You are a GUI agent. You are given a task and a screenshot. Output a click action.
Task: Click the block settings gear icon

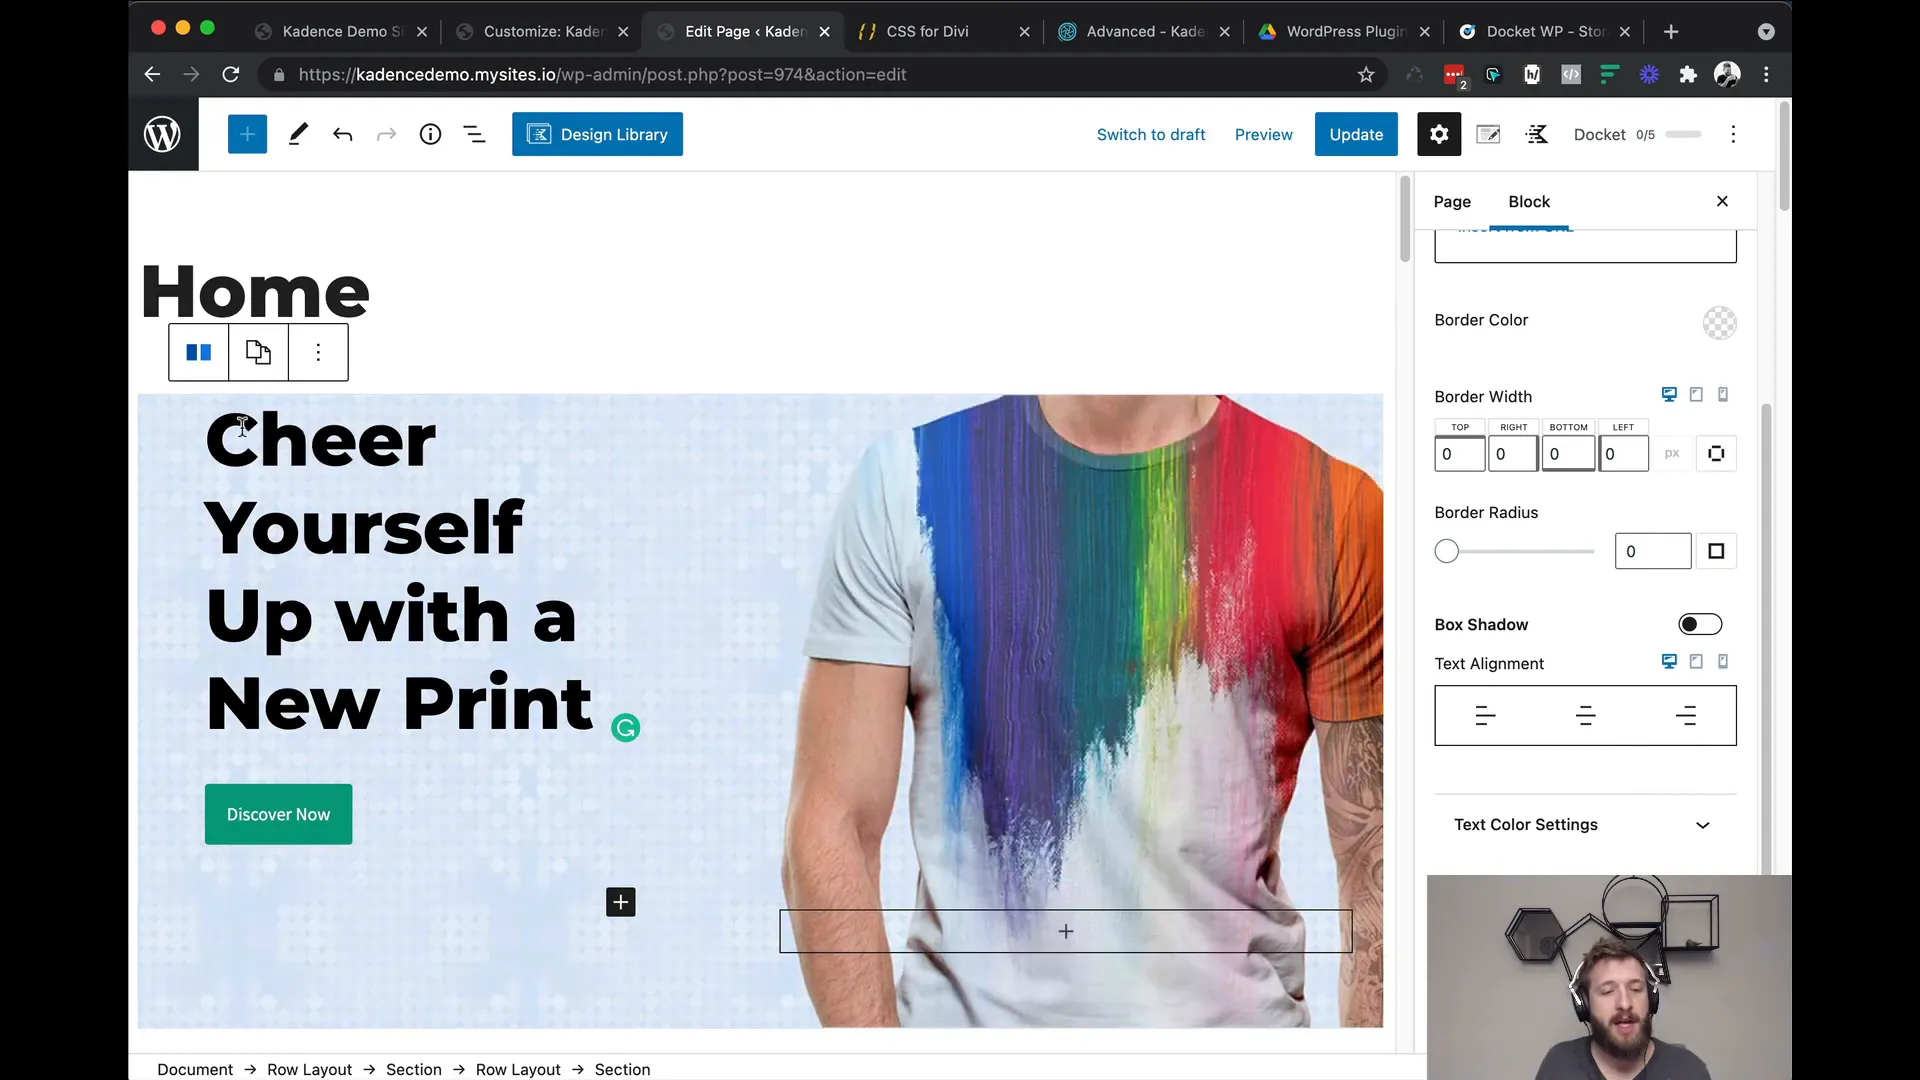1439,133
